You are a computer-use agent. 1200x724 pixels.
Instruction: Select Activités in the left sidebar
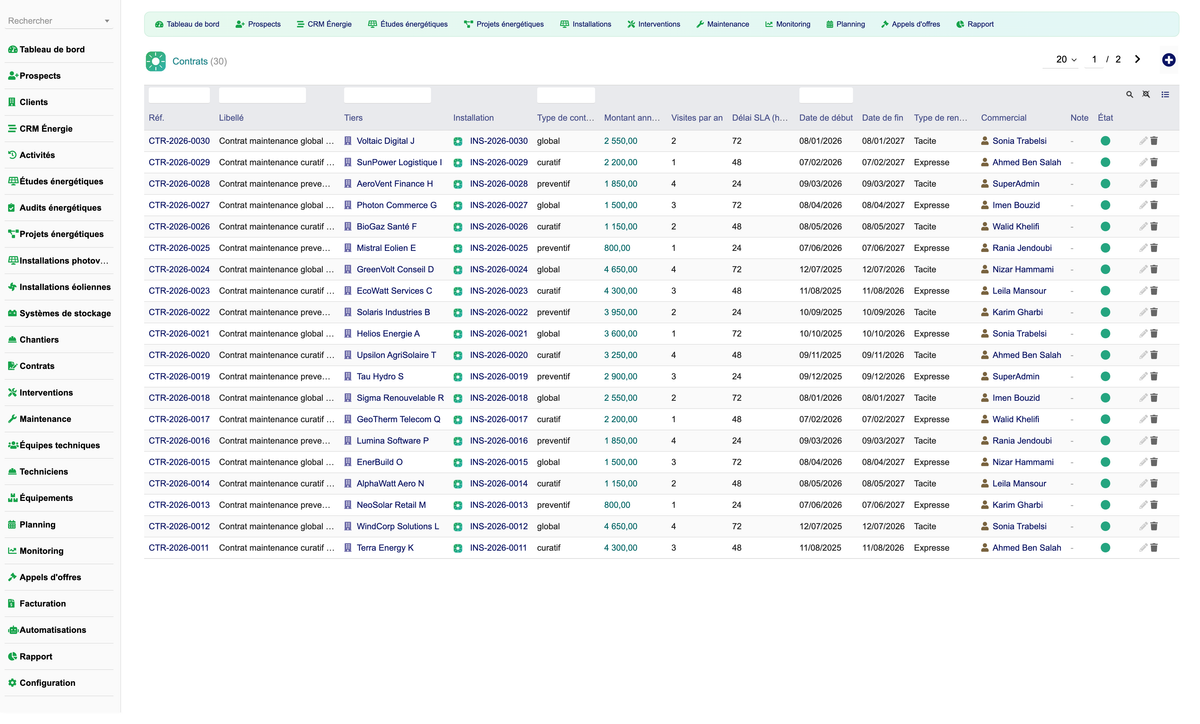[37, 155]
